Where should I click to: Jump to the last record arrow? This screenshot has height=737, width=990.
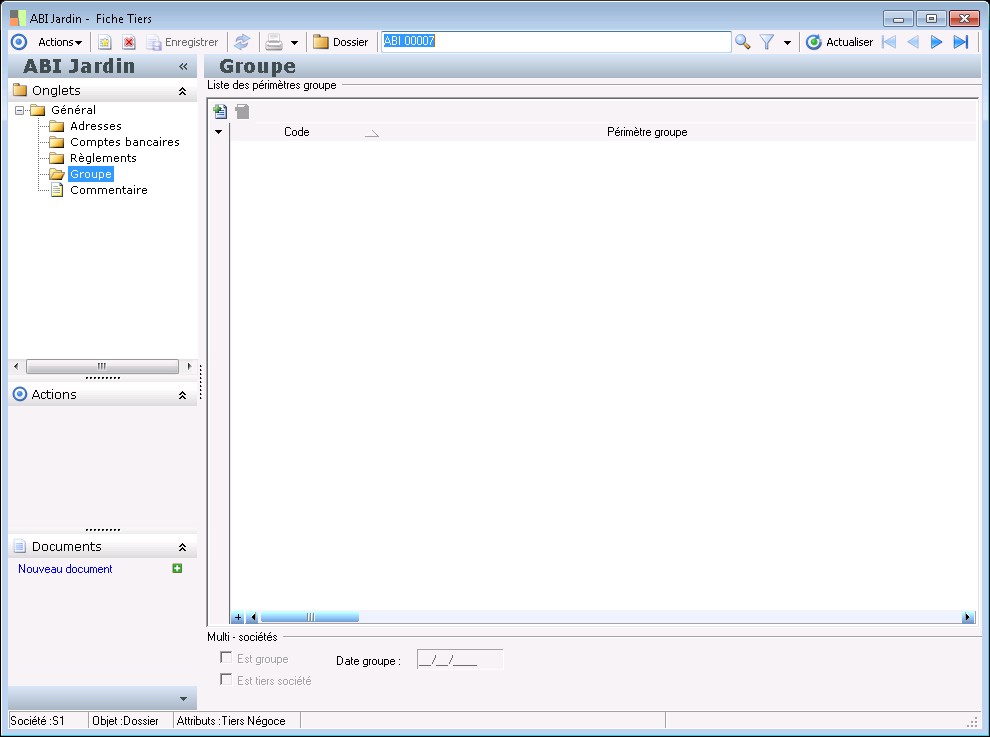[961, 42]
